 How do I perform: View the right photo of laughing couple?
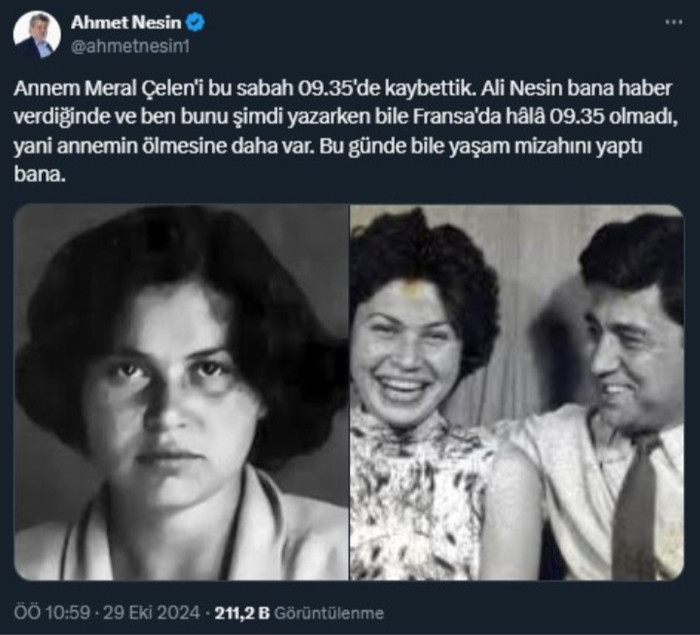tap(517, 392)
